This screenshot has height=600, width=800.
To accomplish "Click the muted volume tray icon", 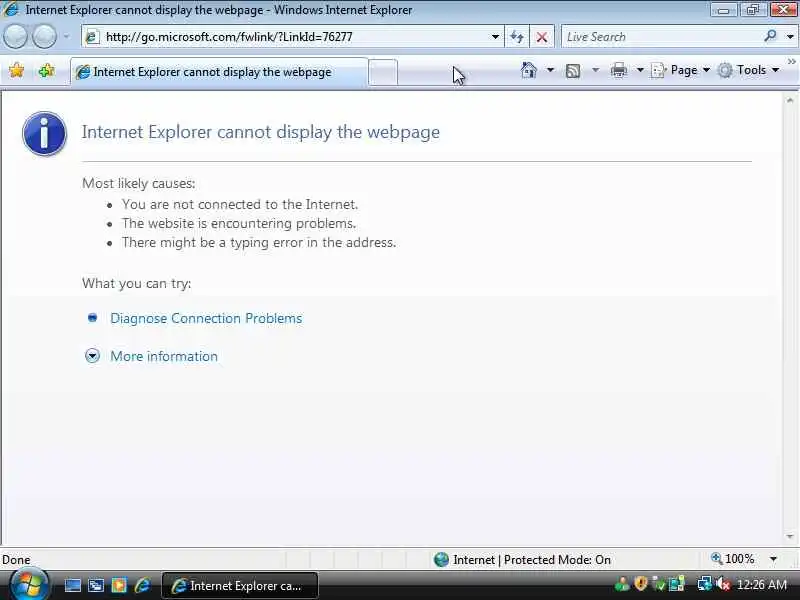I will pos(722,584).
